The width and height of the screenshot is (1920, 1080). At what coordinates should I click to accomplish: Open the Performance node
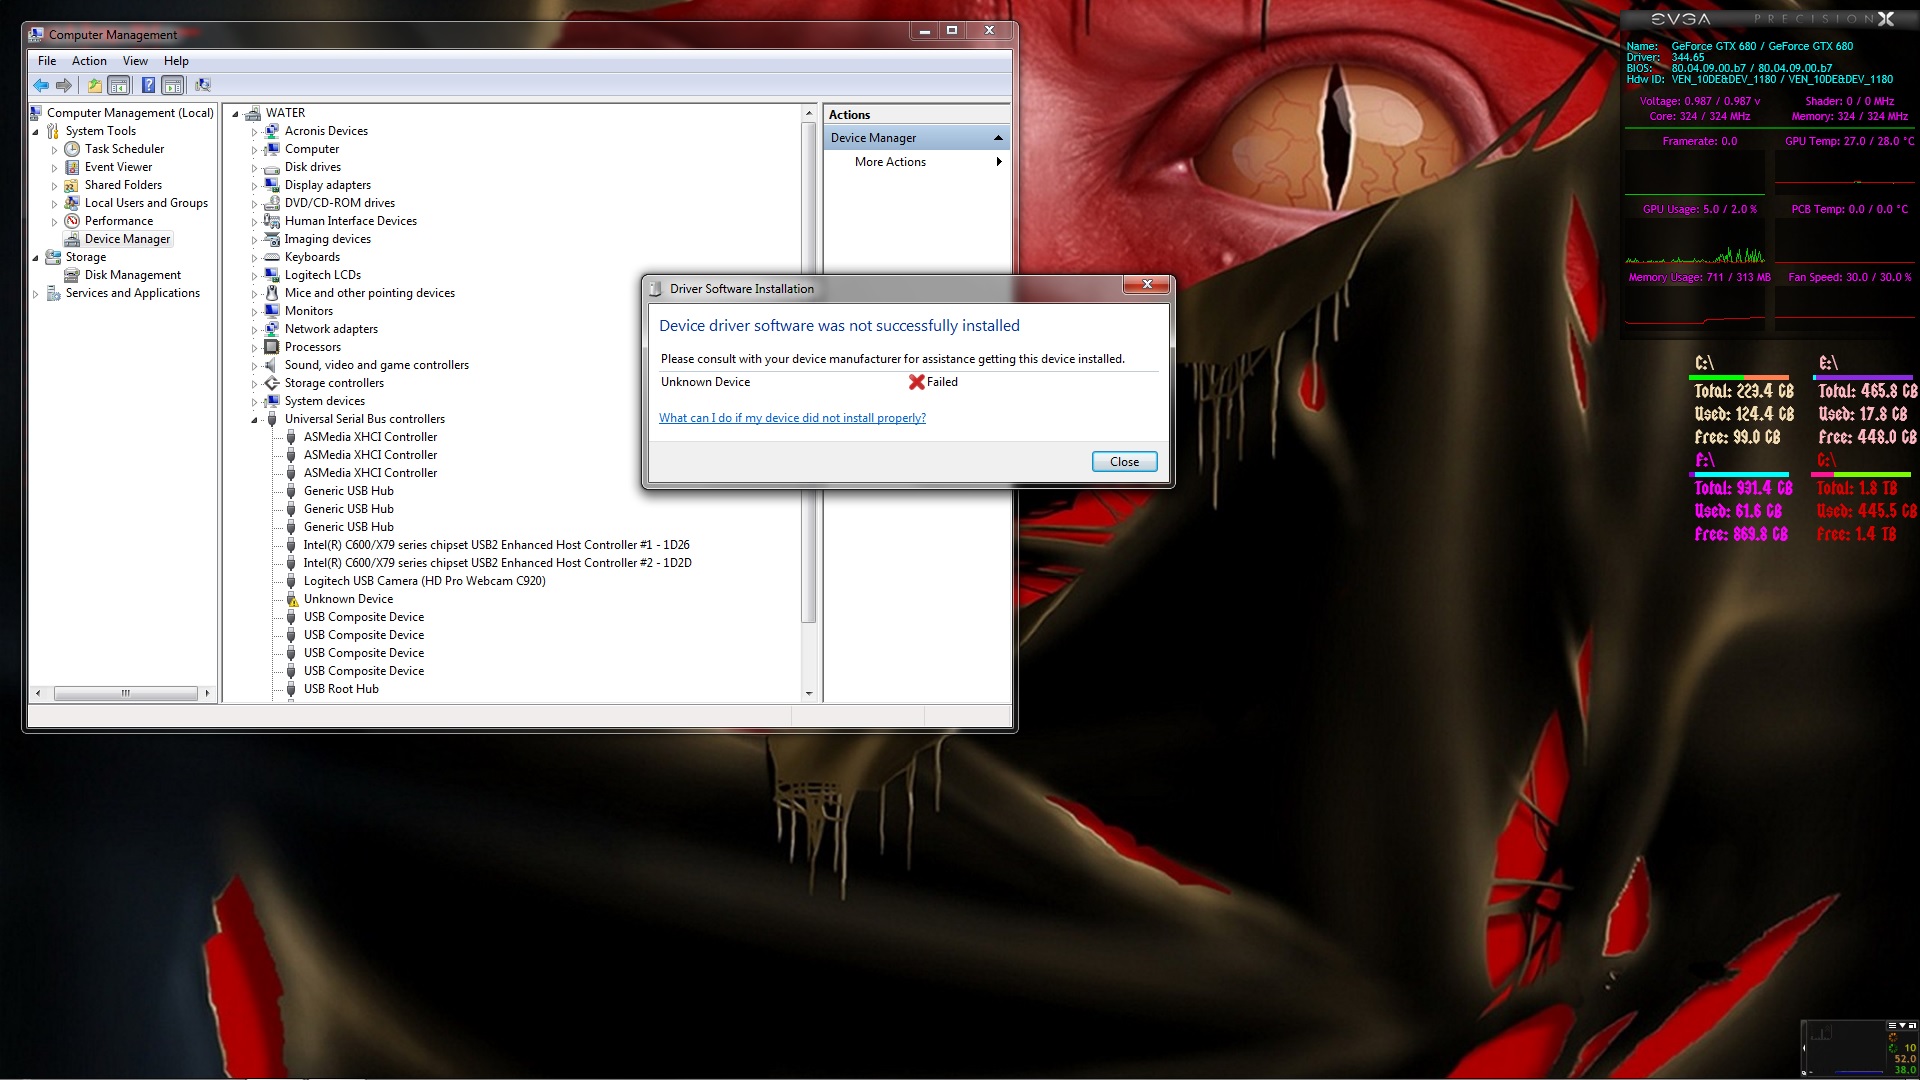(118, 221)
